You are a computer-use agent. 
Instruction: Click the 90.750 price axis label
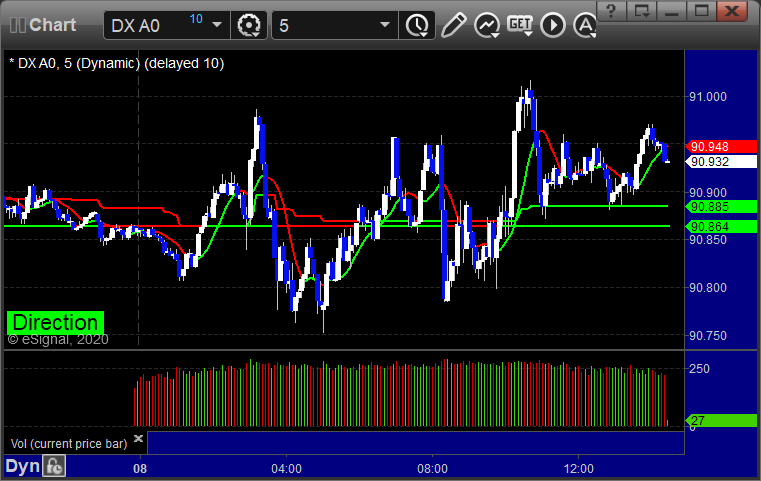click(708, 336)
